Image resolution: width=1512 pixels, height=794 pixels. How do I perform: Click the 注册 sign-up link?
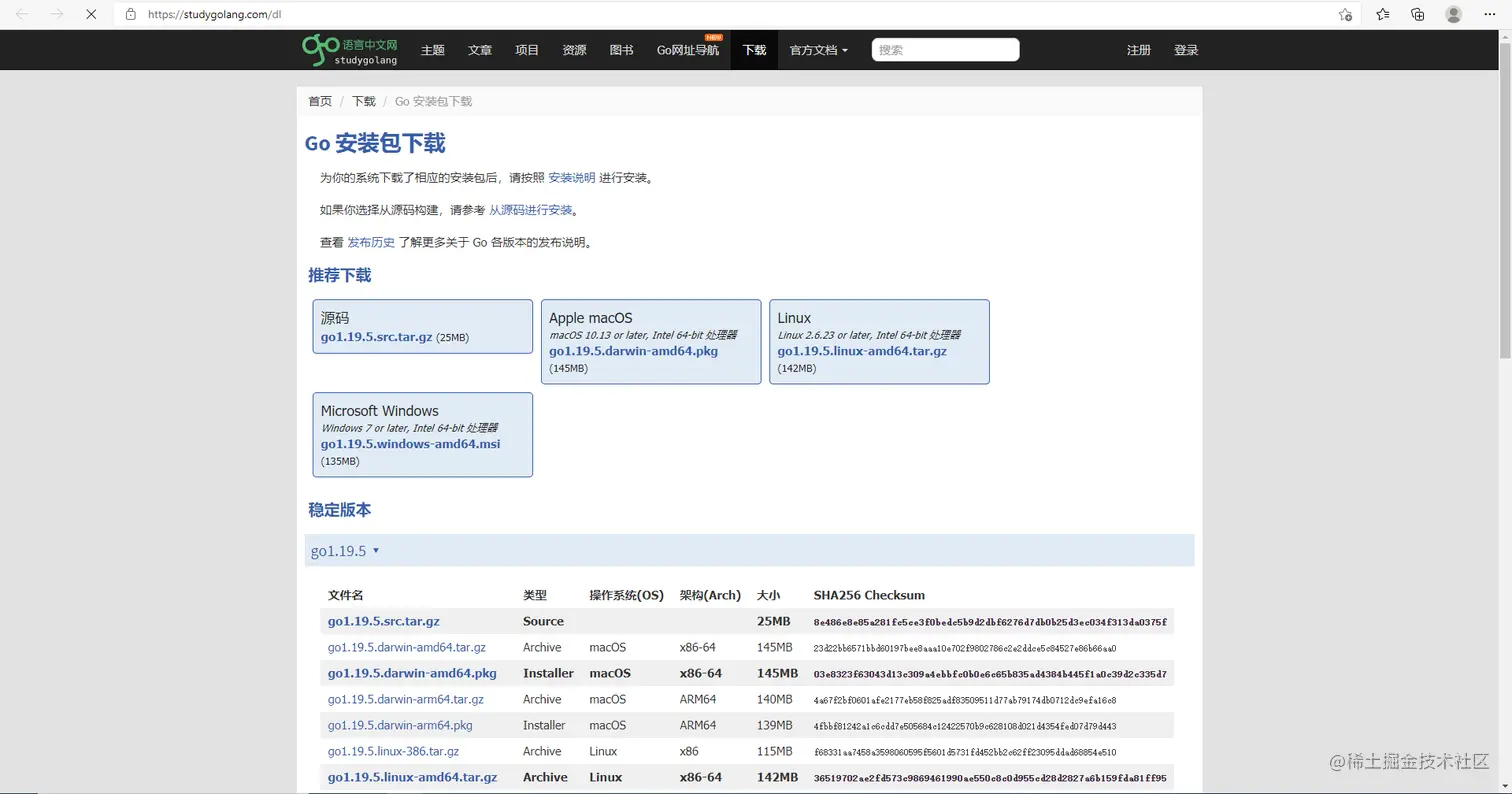[1139, 50]
